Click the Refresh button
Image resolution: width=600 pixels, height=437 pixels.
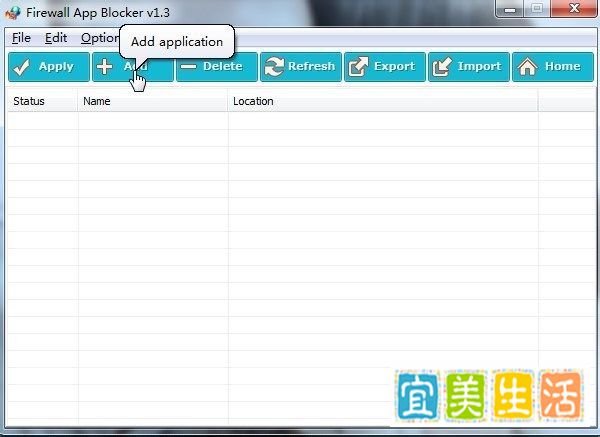[301, 67]
